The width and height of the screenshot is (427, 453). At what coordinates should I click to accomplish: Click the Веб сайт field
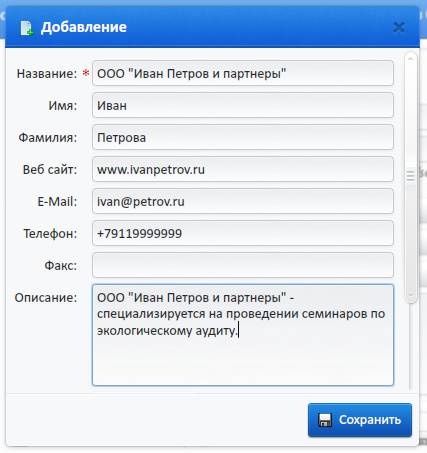point(243,169)
